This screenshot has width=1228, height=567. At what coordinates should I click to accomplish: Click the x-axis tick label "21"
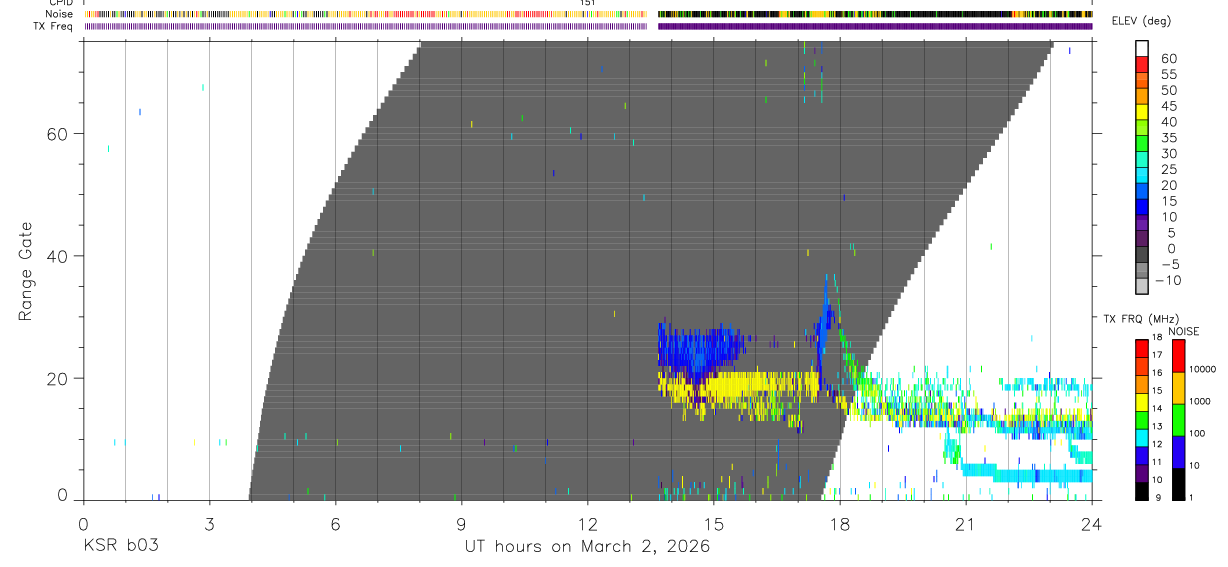click(x=966, y=523)
